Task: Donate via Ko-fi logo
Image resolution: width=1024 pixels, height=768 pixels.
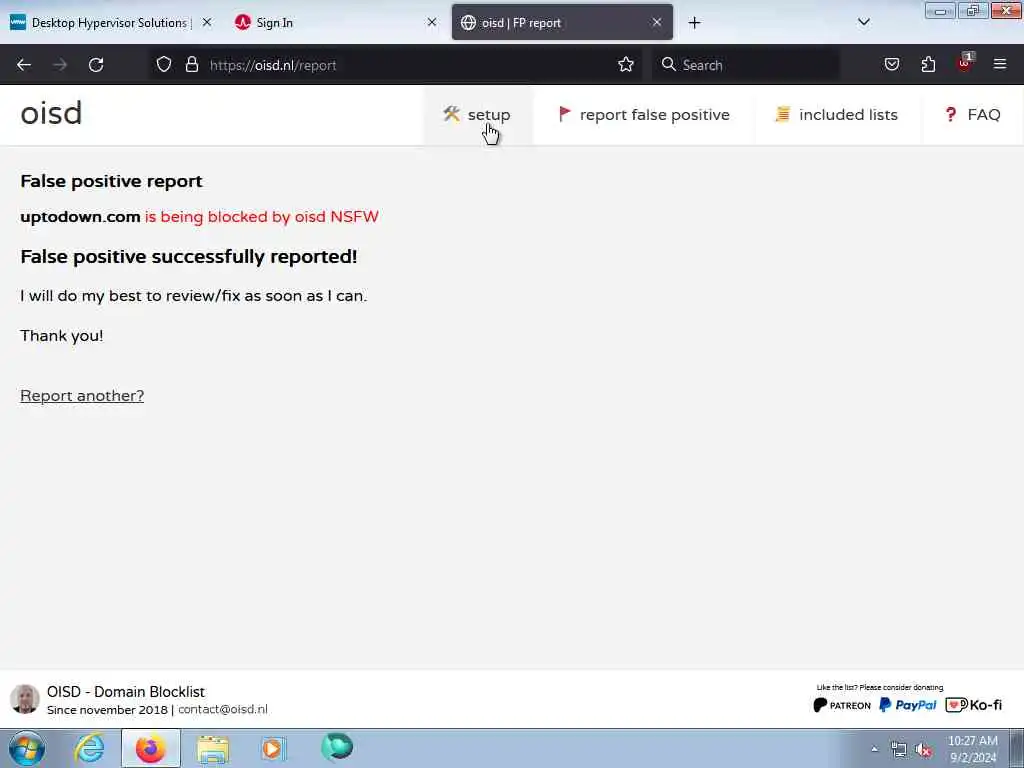Action: click(974, 705)
